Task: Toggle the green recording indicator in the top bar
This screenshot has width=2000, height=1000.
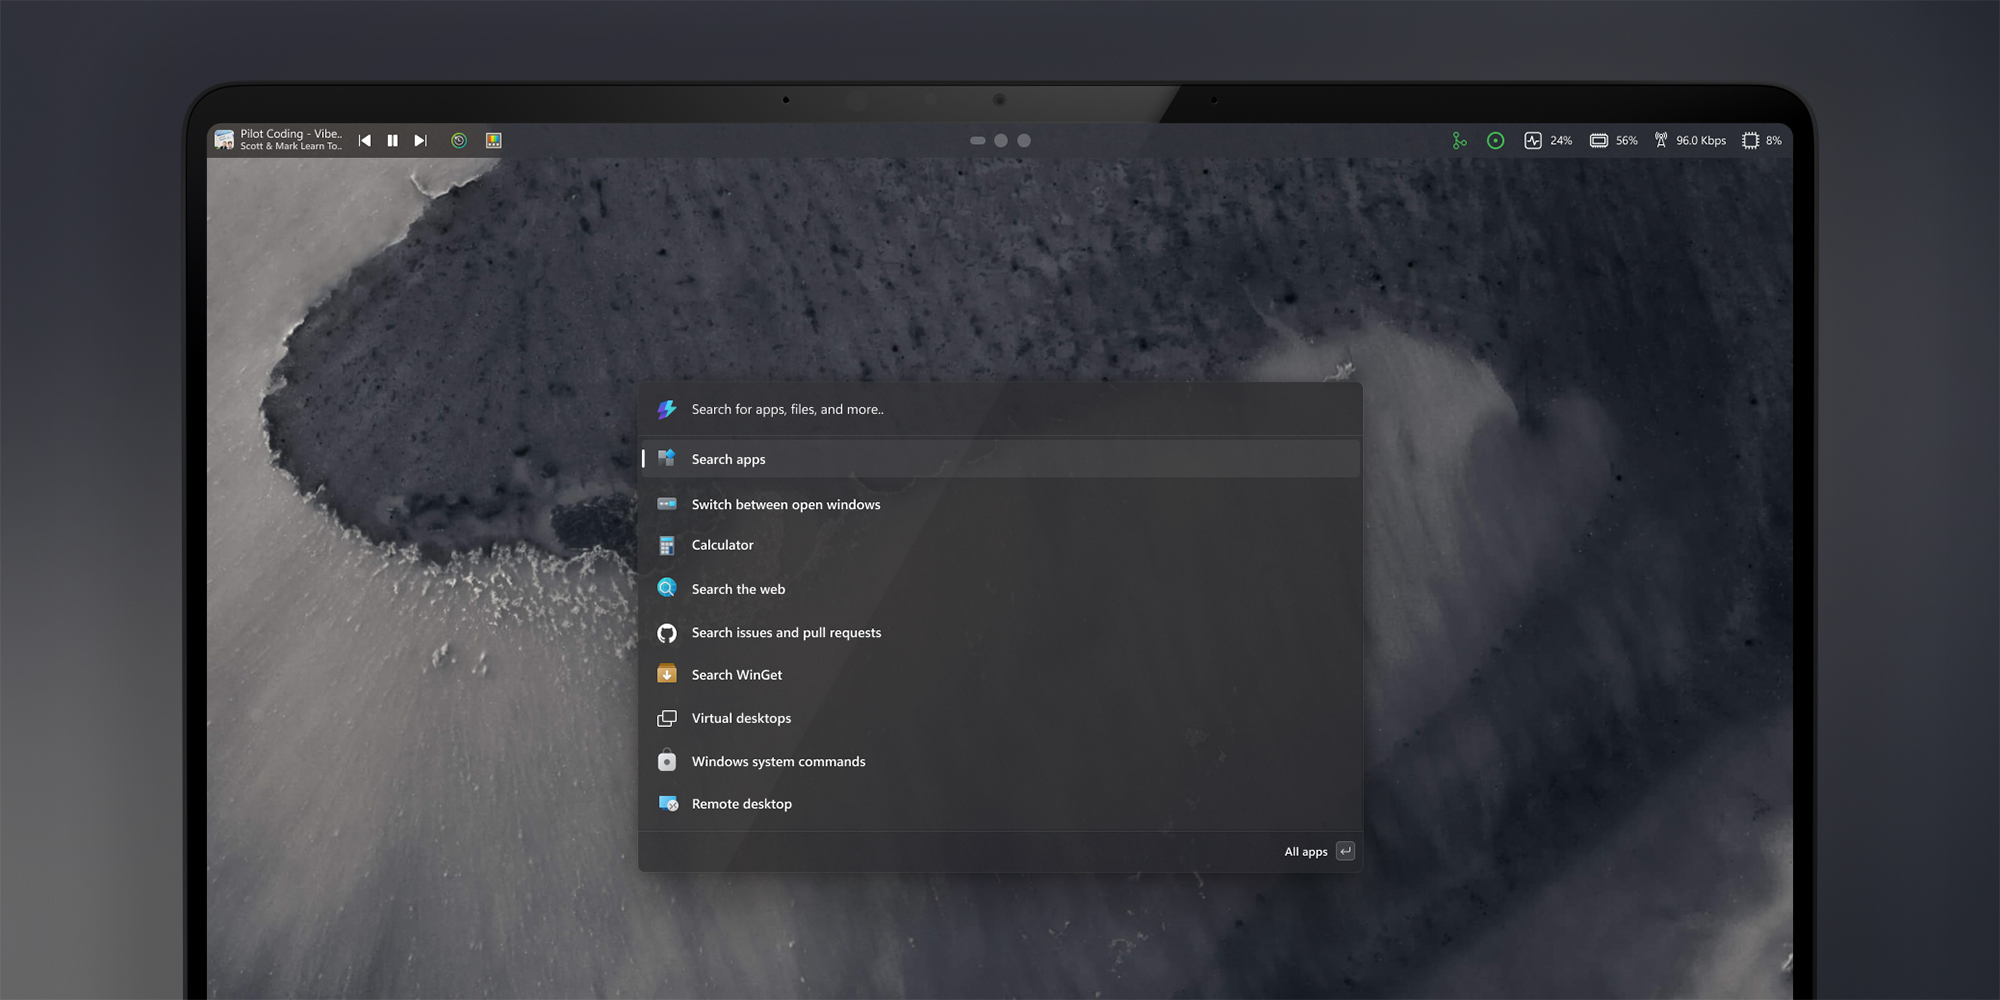Action: [x=1495, y=140]
